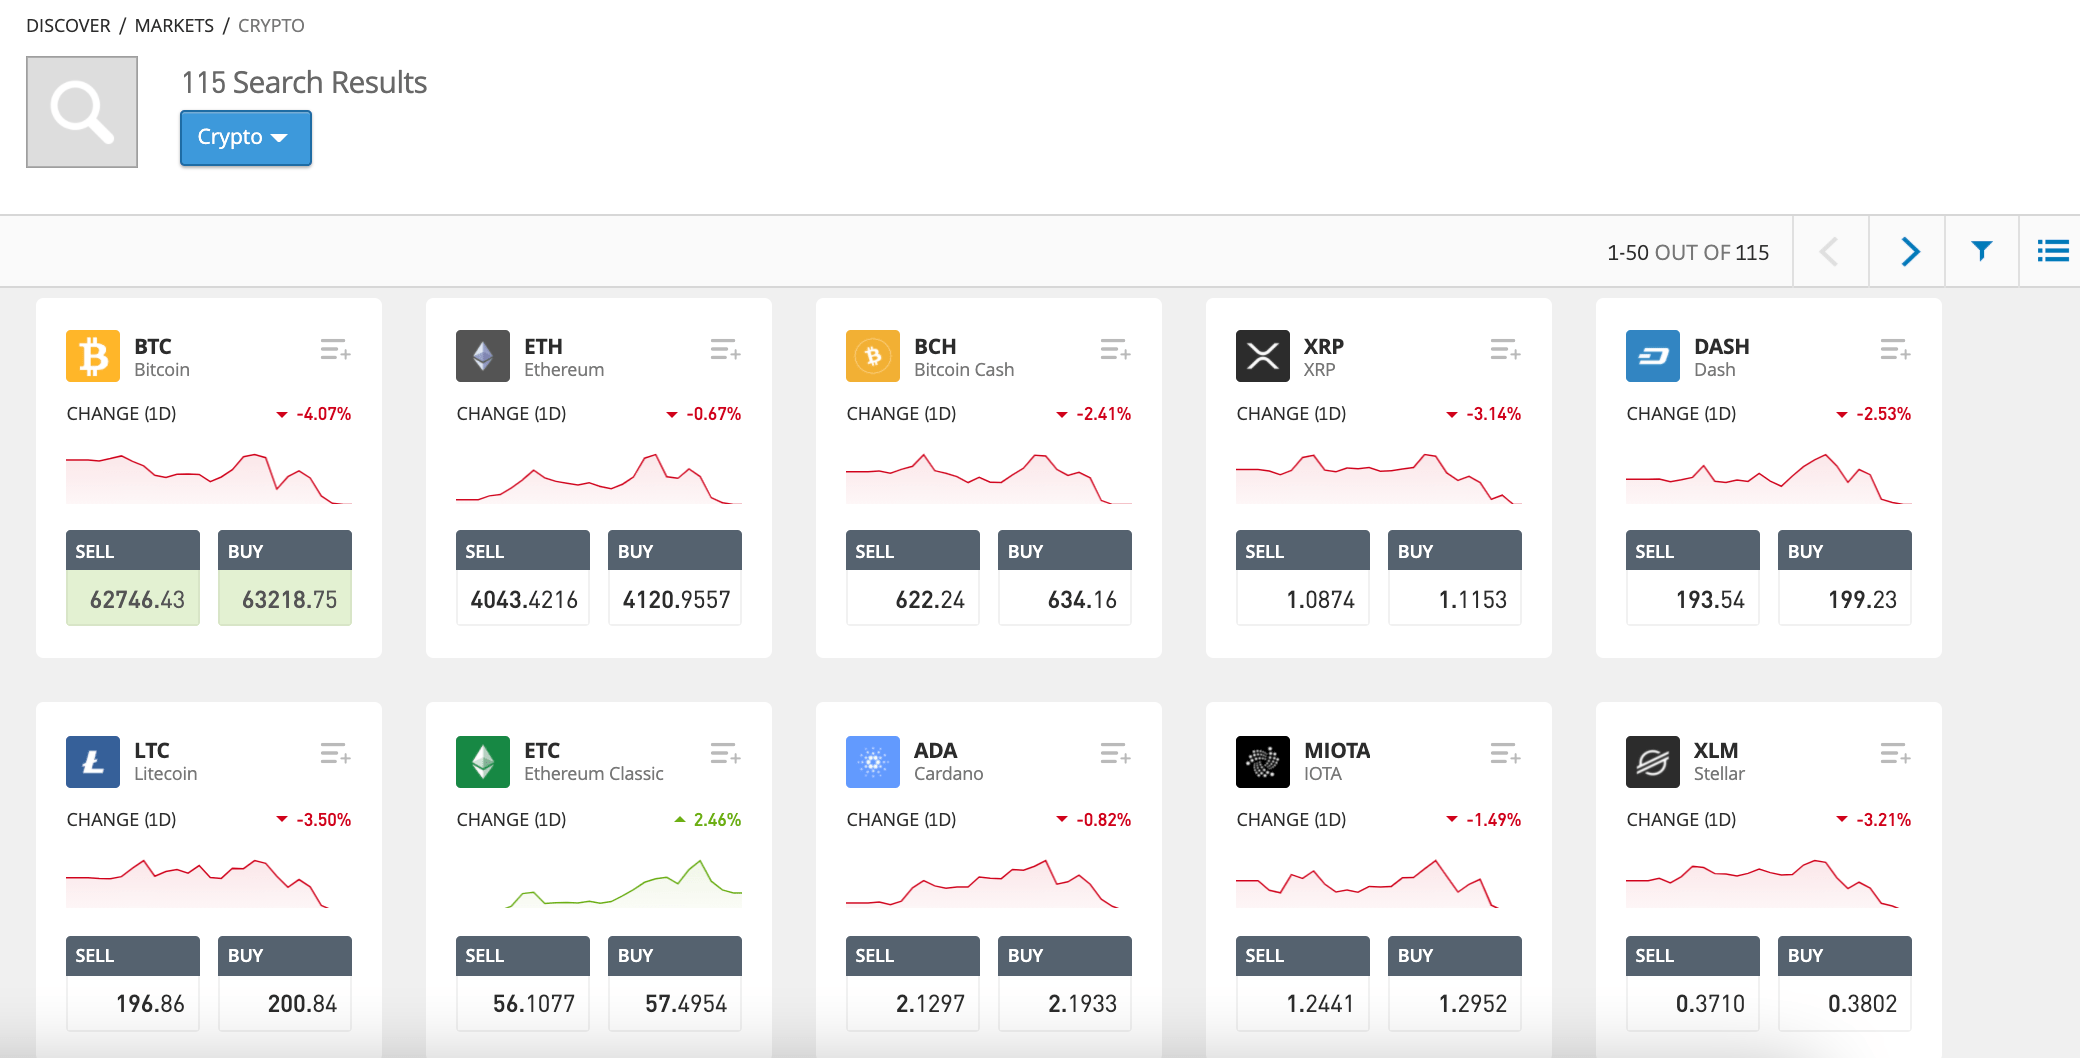Sell MIOTA at 1.2441
Viewport: 2080px width, 1058px height.
point(1303,983)
